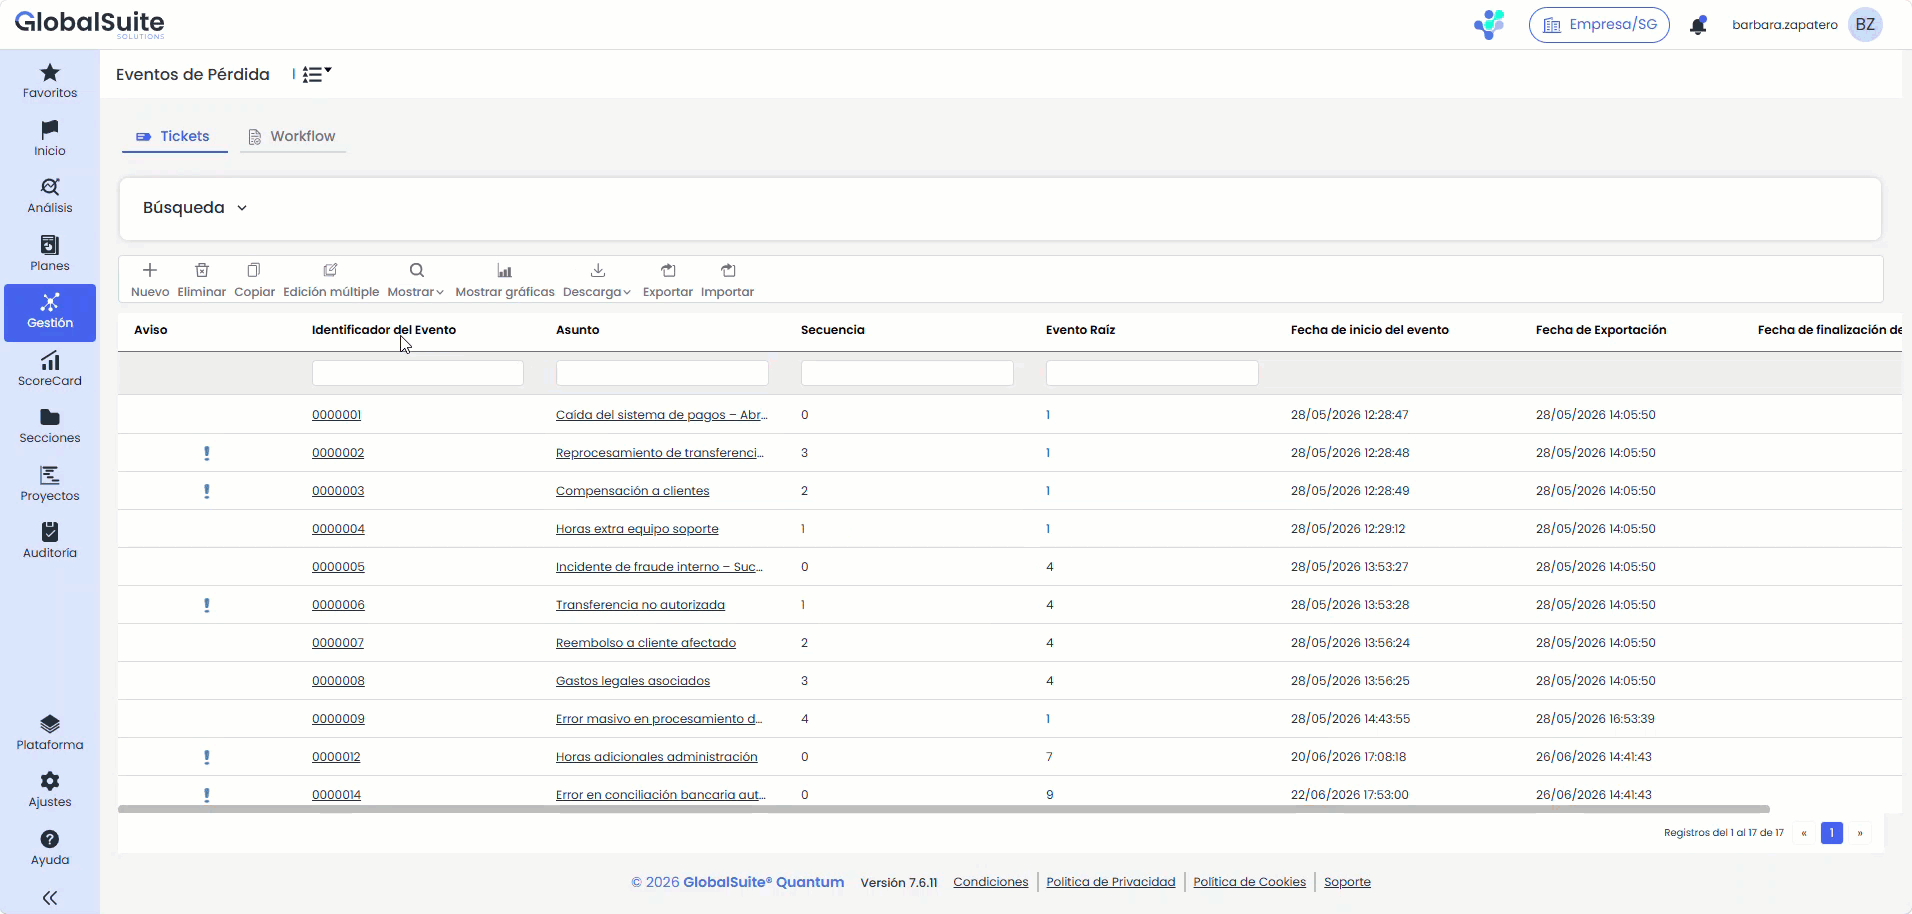The height and width of the screenshot is (914, 1912).
Task: Open the Empresa/SG company selector
Action: pyautogui.click(x=1599, y=25)
